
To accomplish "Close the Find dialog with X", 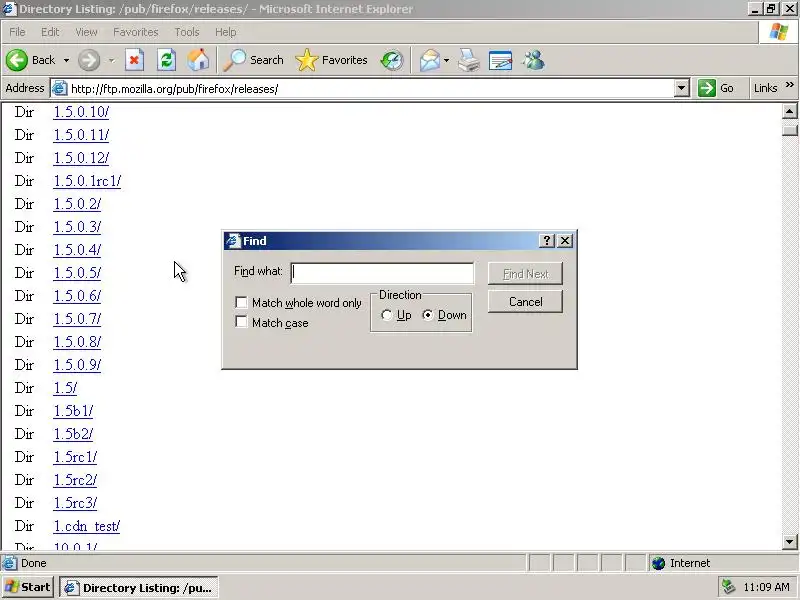I will (x=565, y=241).
